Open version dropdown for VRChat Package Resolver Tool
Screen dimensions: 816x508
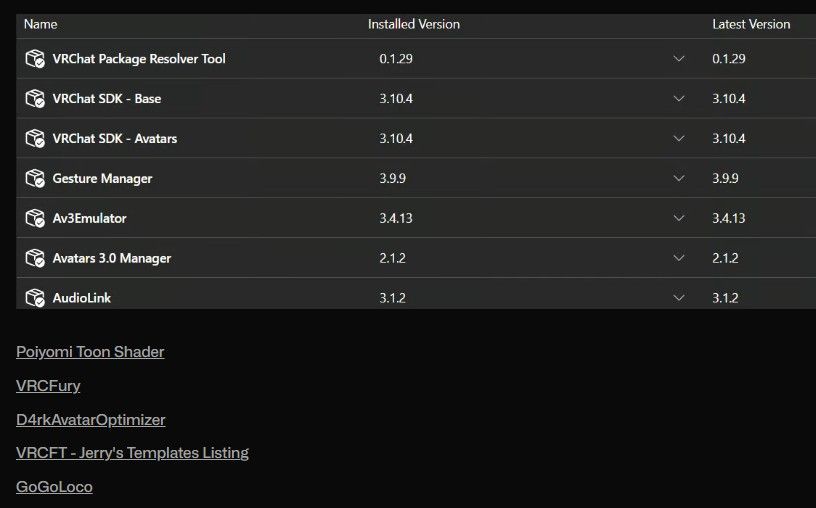(x=679, y=58)
